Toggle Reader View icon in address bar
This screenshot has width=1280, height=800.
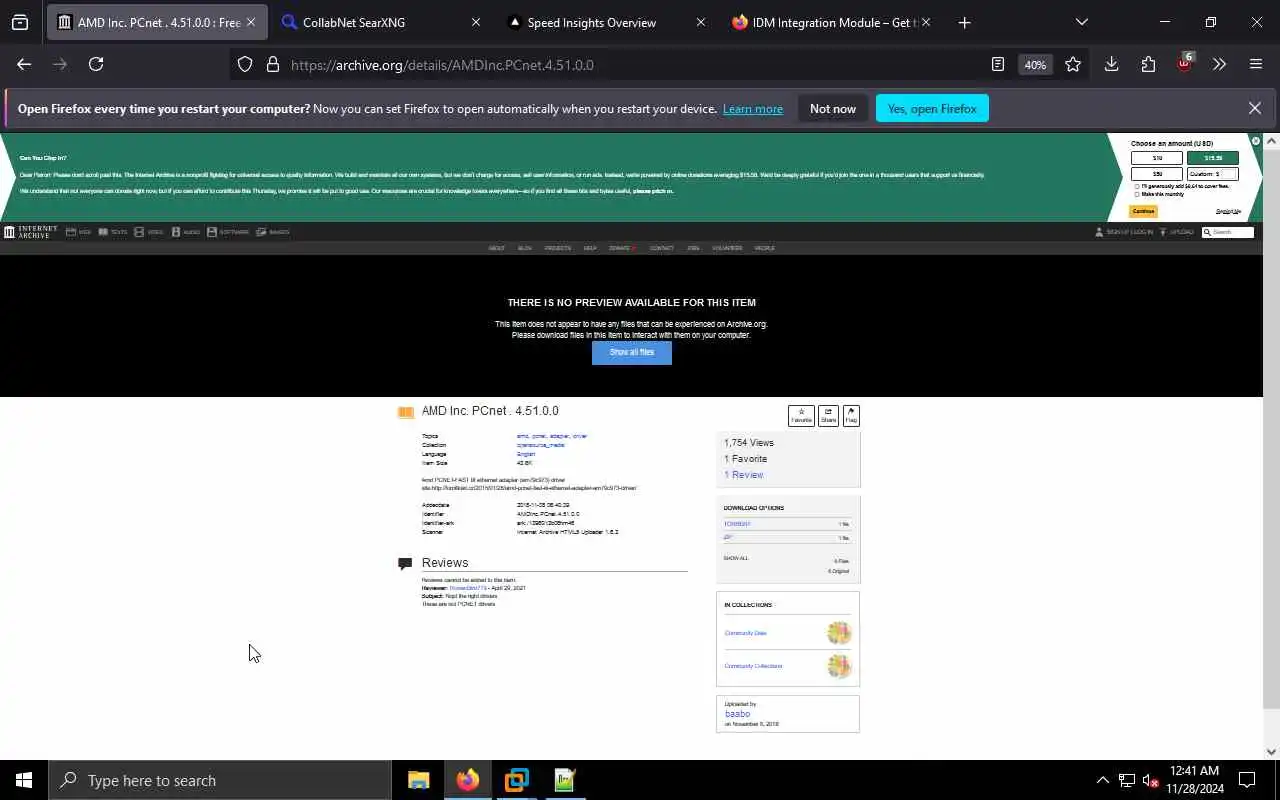click(x=997, y=64)
